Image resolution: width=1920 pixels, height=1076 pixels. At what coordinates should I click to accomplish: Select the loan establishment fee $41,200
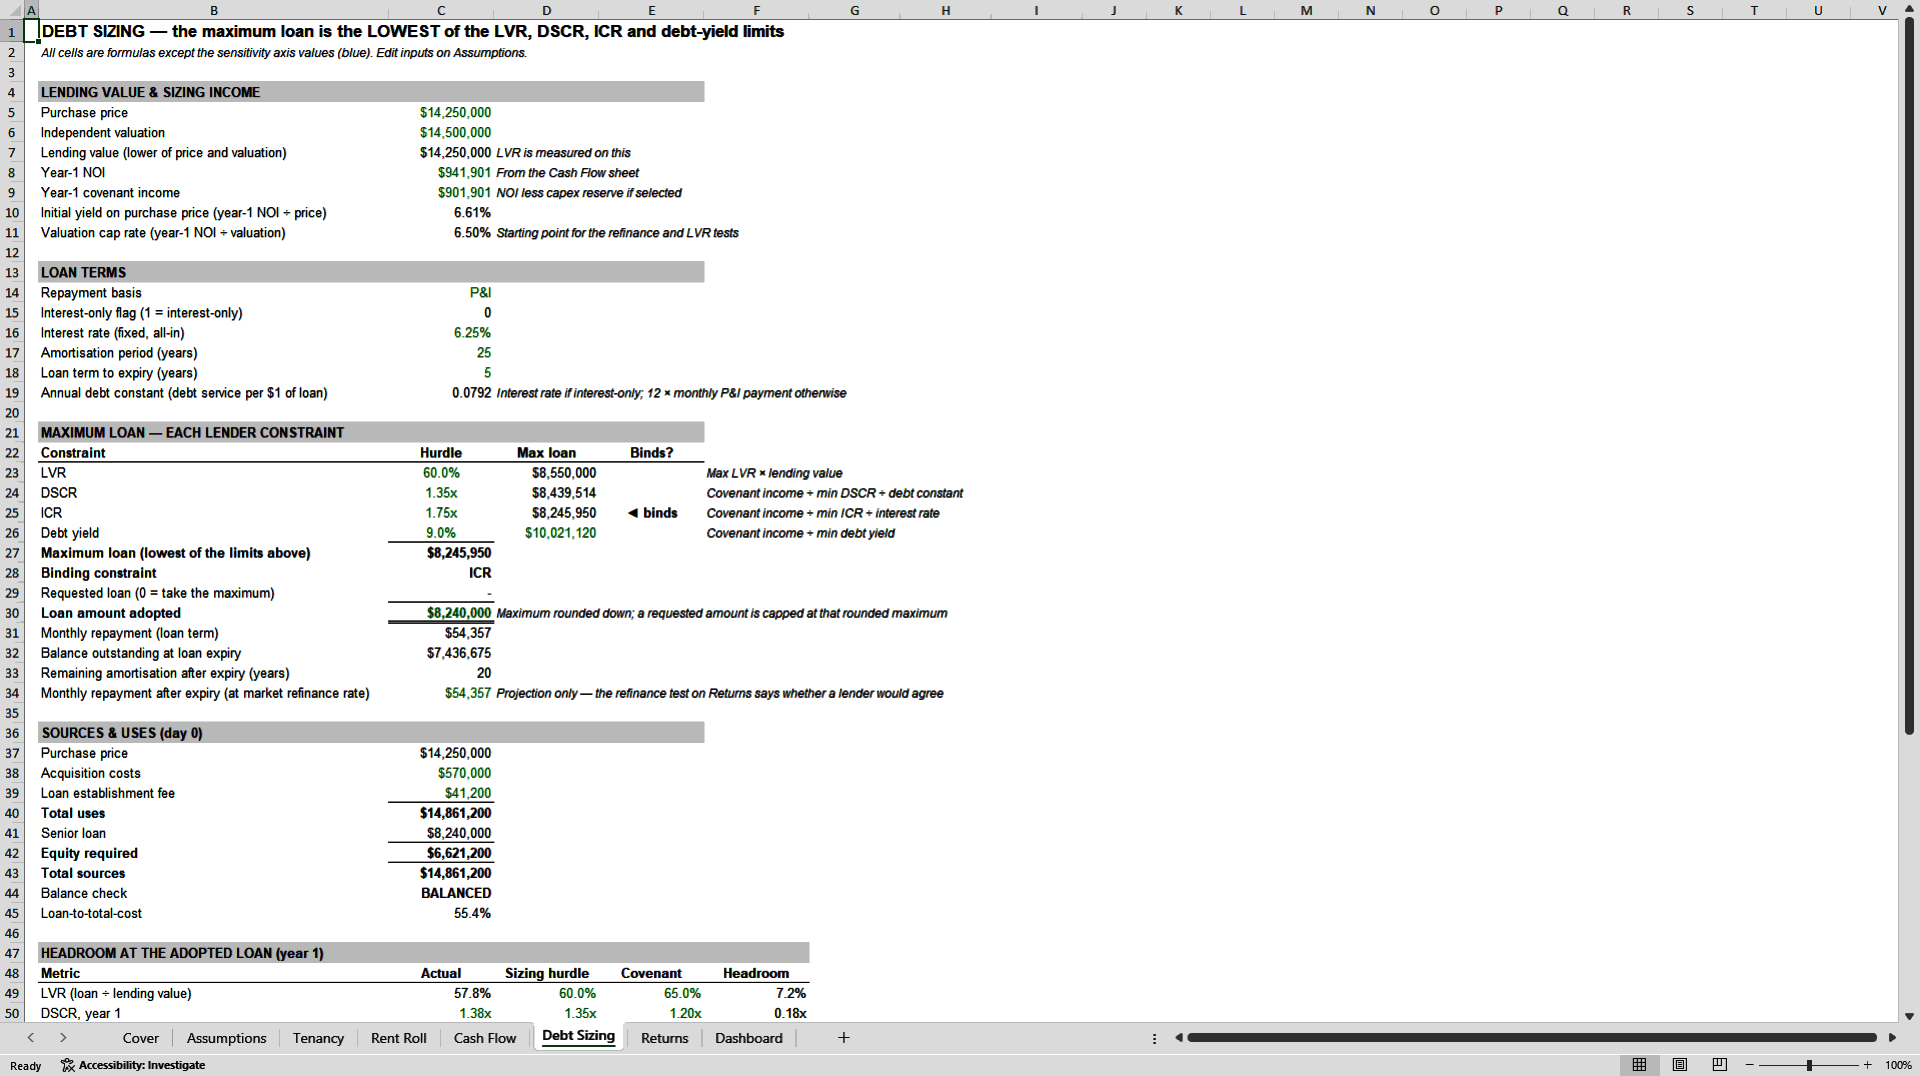click(441, 793)
